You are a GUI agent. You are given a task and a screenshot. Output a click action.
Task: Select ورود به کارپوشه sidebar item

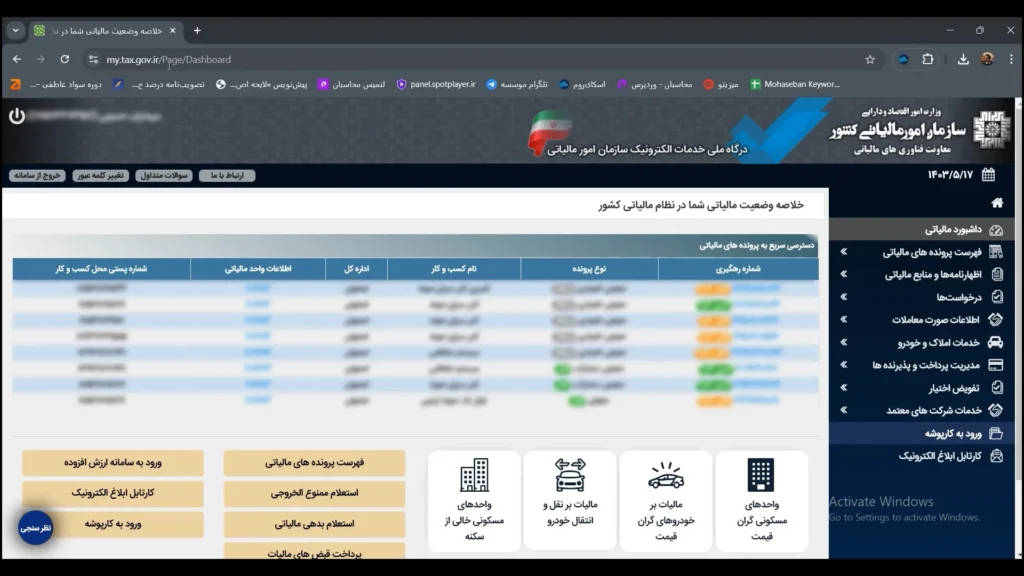(922, 433)
